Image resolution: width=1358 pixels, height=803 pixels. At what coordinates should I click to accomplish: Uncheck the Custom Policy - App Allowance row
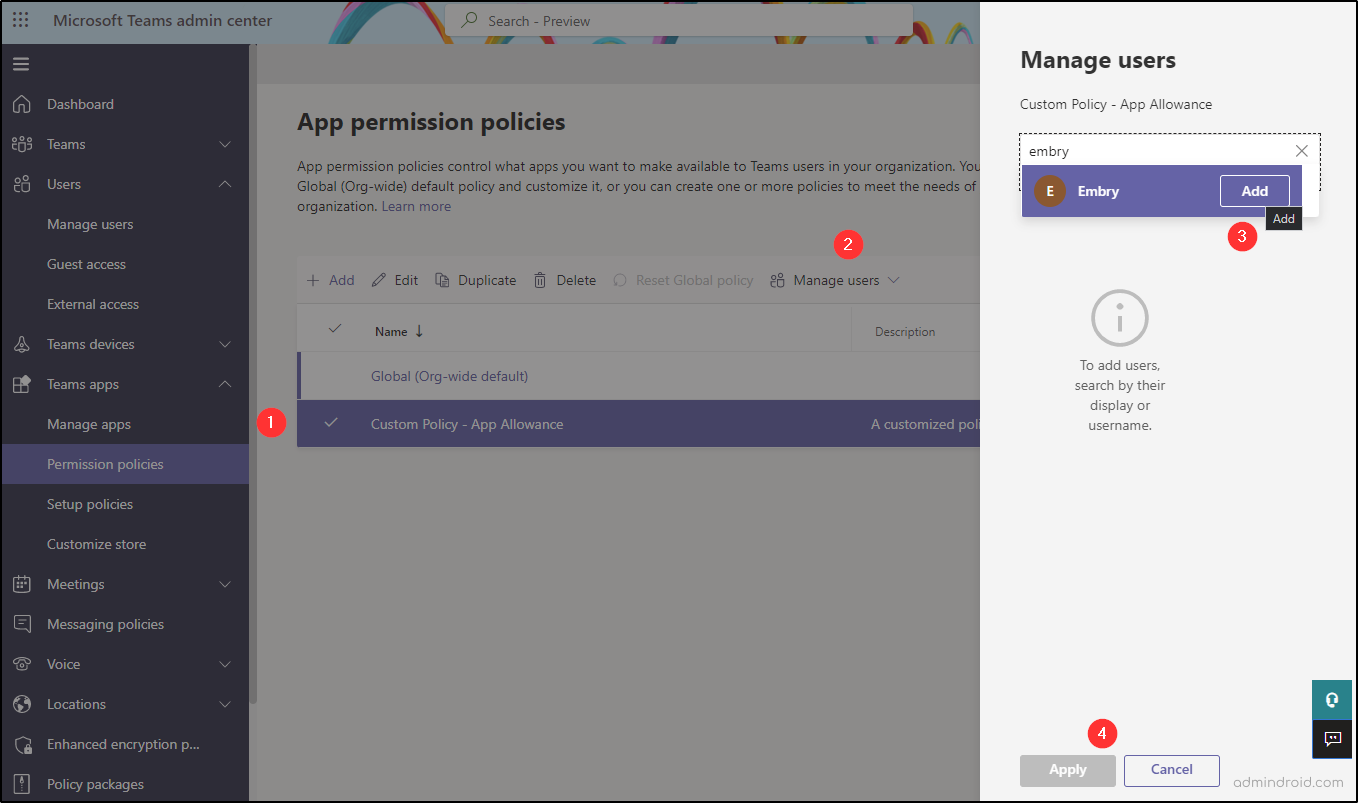[331, 424]
